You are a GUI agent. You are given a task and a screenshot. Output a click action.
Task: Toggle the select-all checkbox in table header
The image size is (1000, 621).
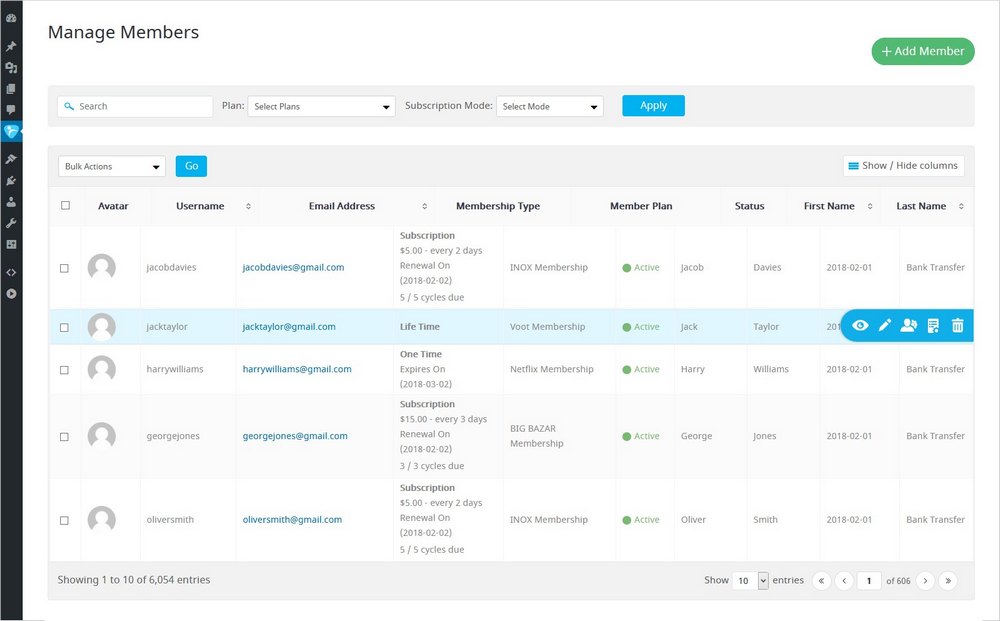66,206
